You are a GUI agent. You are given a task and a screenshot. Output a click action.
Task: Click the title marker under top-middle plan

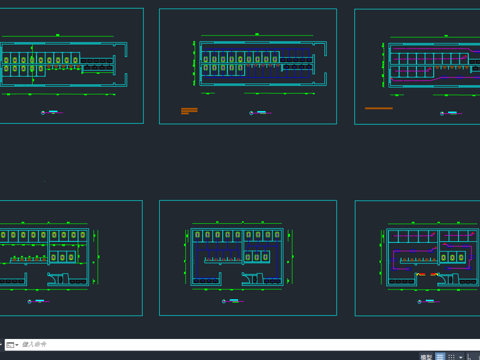point(260,113)
